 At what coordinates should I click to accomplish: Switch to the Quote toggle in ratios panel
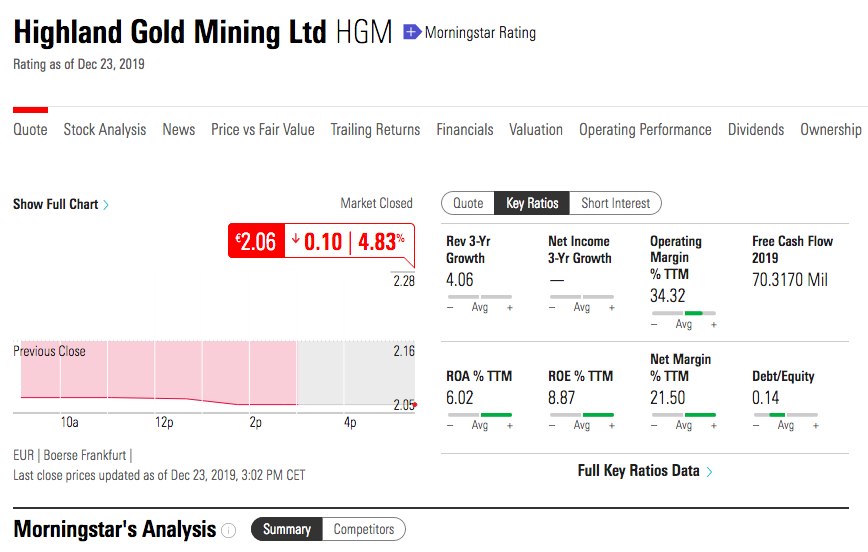tap(468, 203)
